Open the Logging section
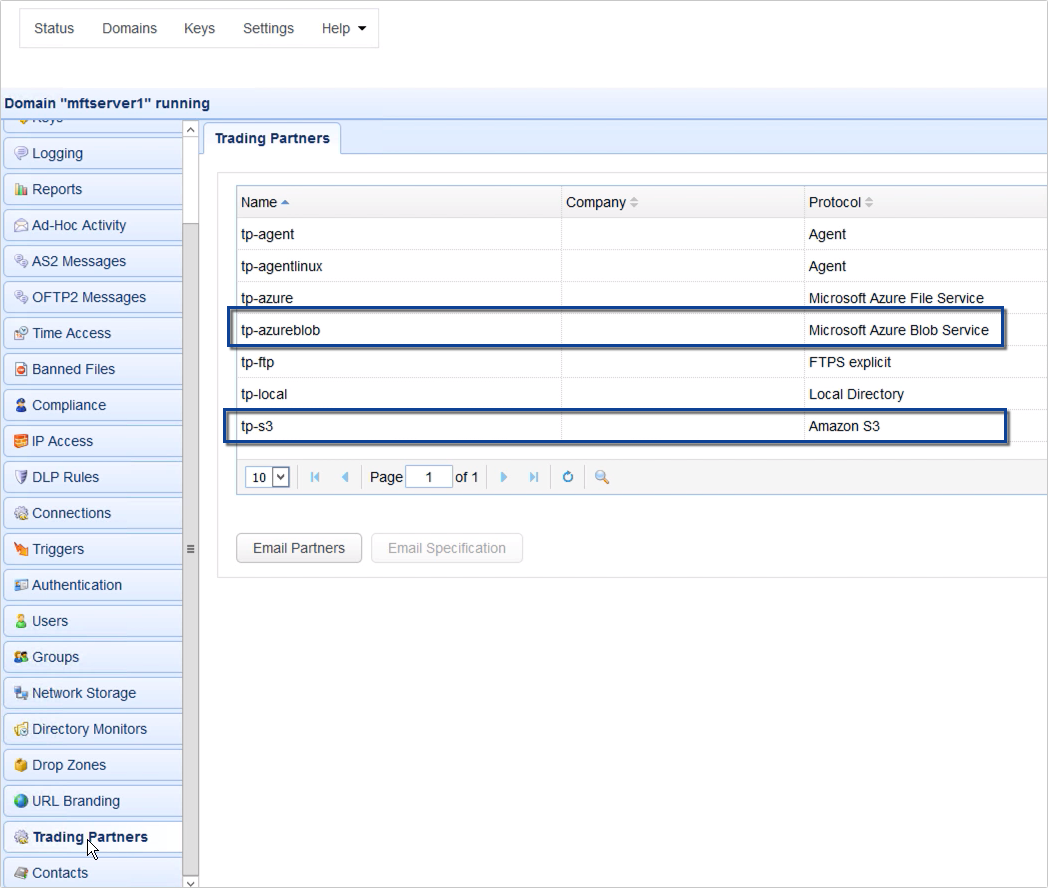This screenshot has height=888, width=1048. click(55, 153)
